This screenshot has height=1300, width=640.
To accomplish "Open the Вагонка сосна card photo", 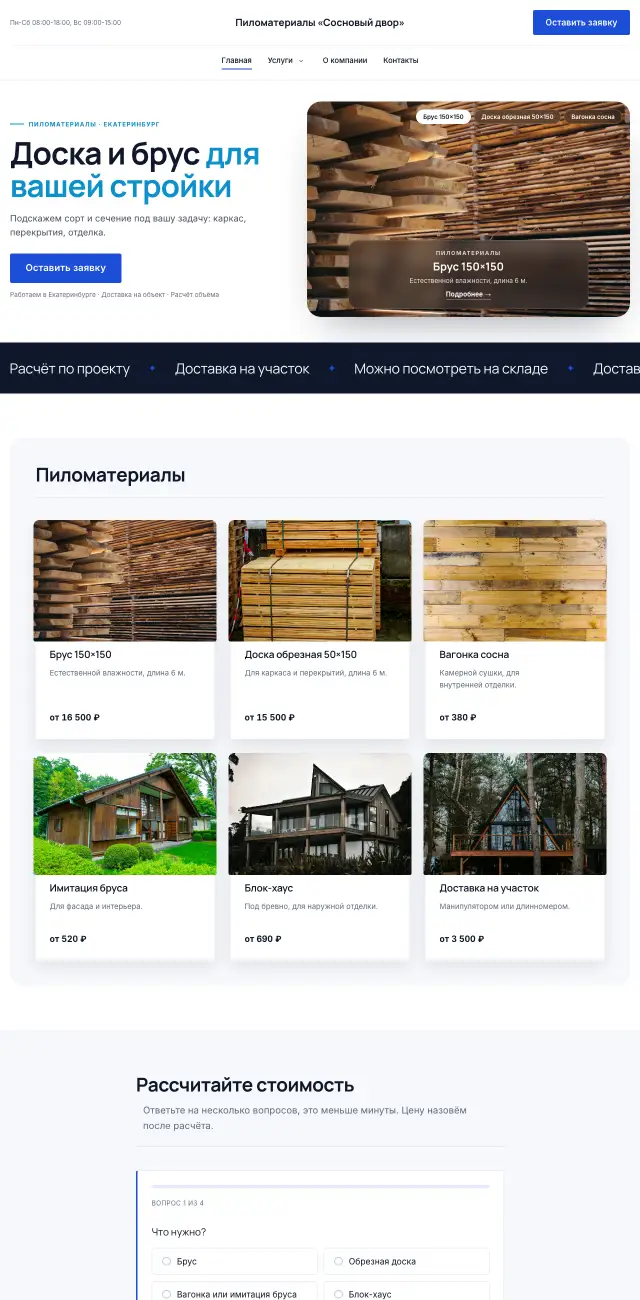I will [x=515, y=581].
